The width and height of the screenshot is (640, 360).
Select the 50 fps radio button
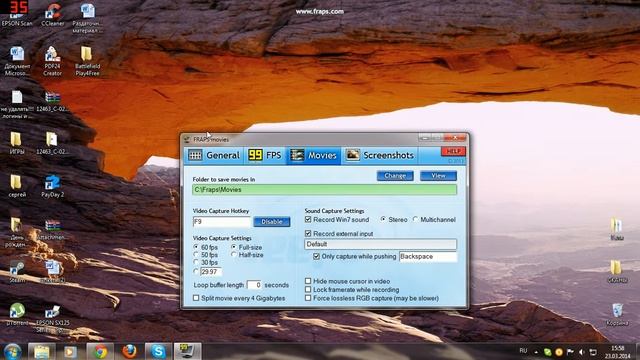196,254
